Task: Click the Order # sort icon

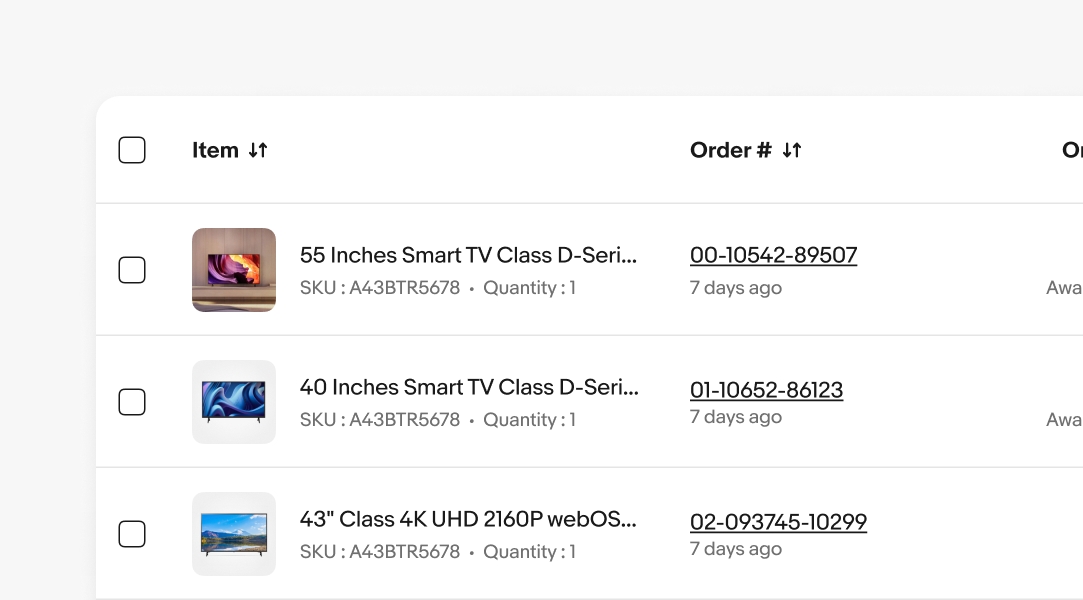Action: pos(790,150)
